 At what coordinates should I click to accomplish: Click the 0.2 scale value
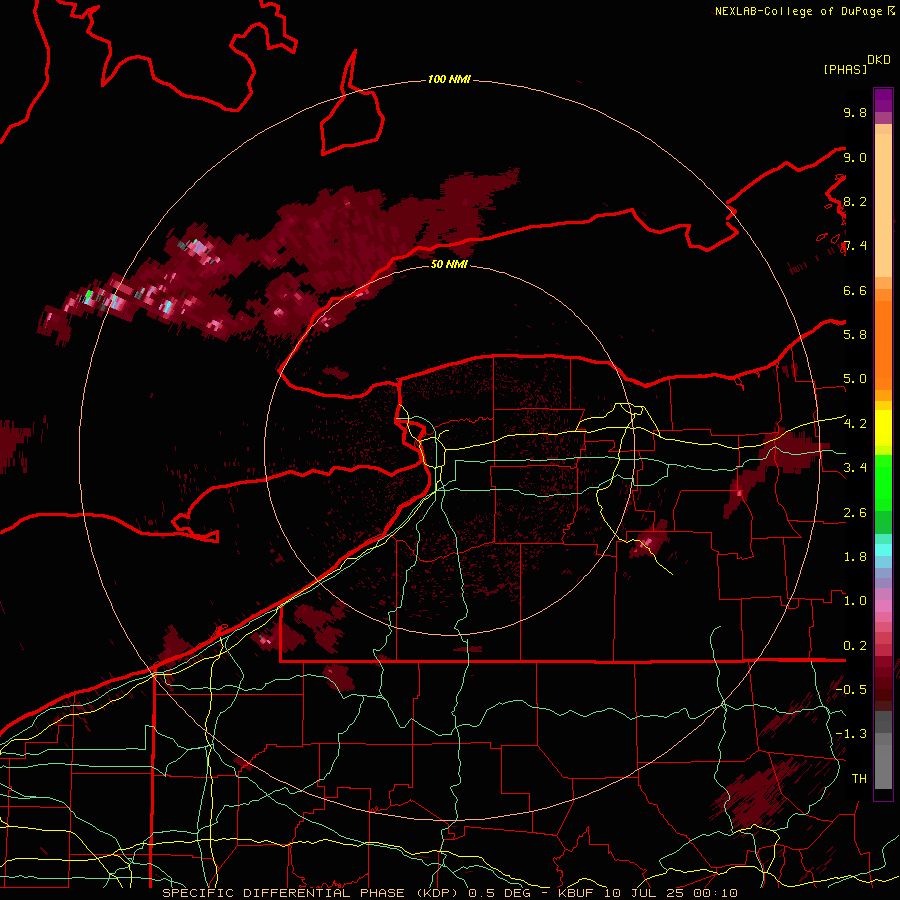click(x=855, y=646)
